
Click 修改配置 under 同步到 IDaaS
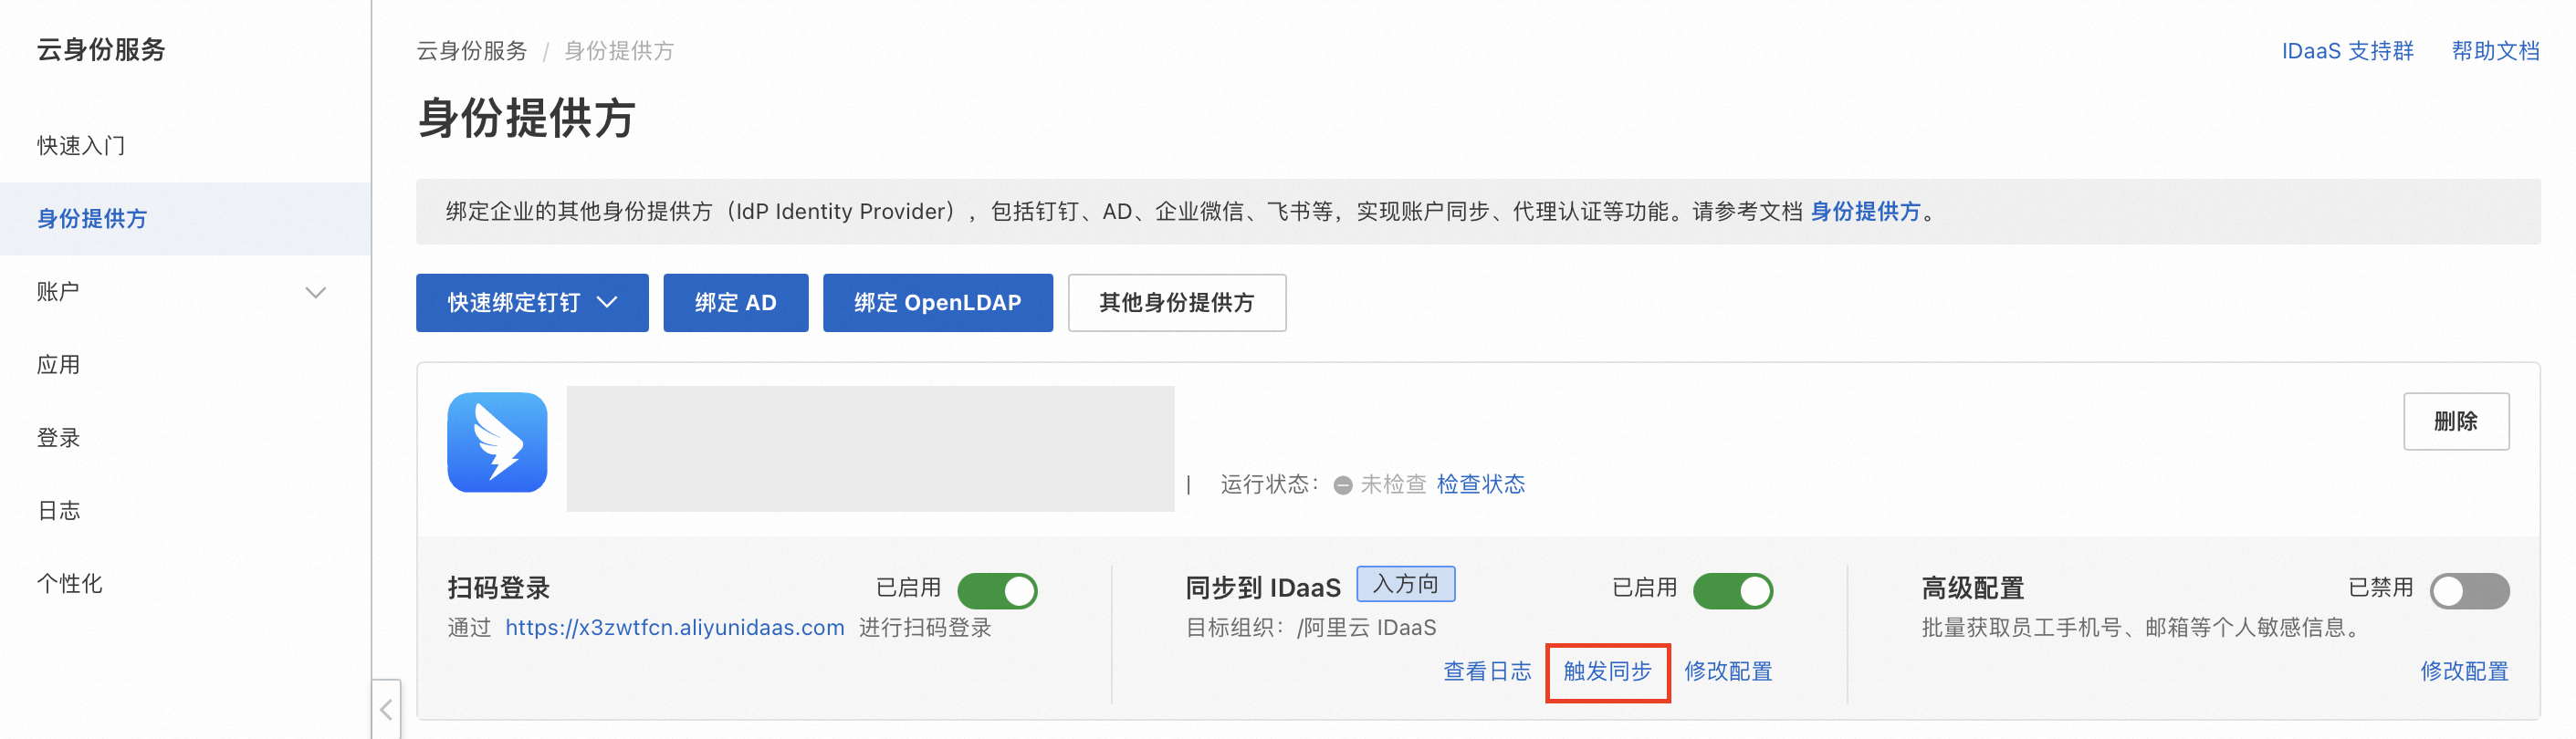coord(1728,671)
